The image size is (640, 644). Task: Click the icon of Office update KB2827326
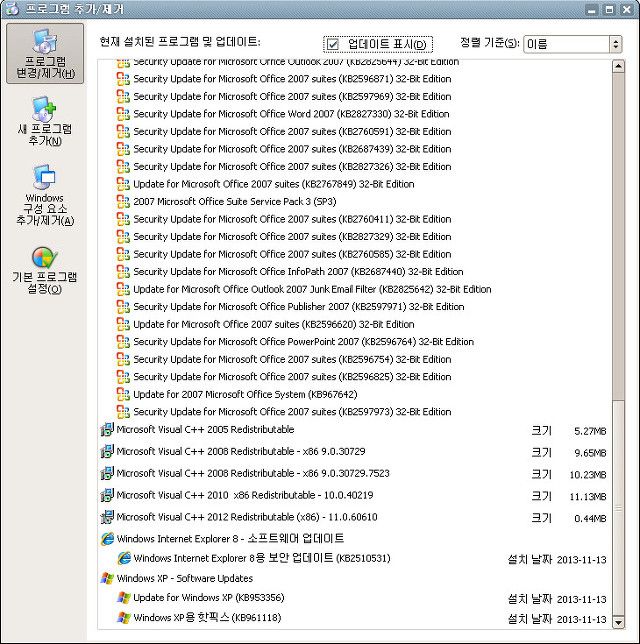point(123,166)
